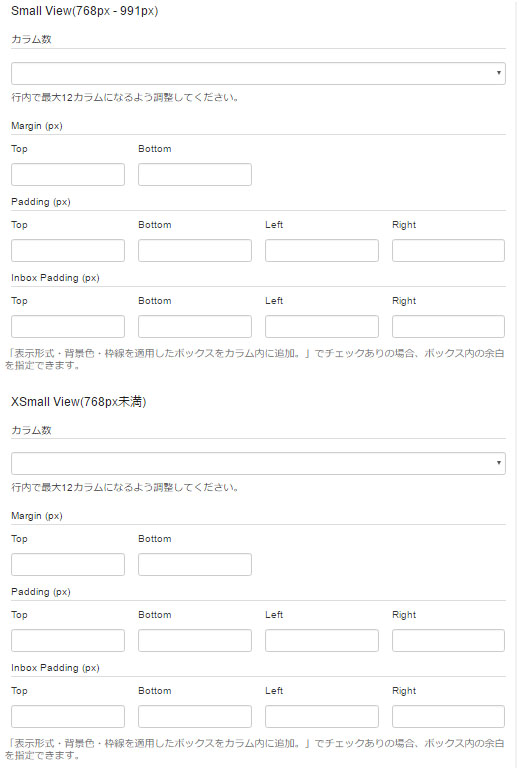This screenshot has width=520, height=770.
Task: Focus Small View Padding Top input
Action: click(x=68, y=250)
